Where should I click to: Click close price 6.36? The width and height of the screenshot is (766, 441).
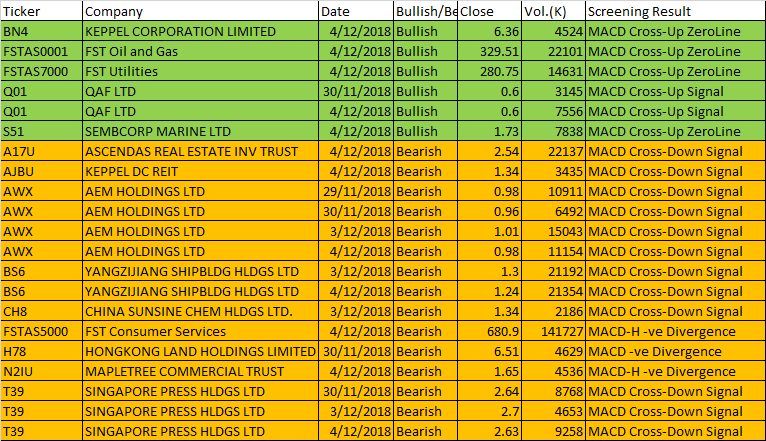tap(489, 31)
